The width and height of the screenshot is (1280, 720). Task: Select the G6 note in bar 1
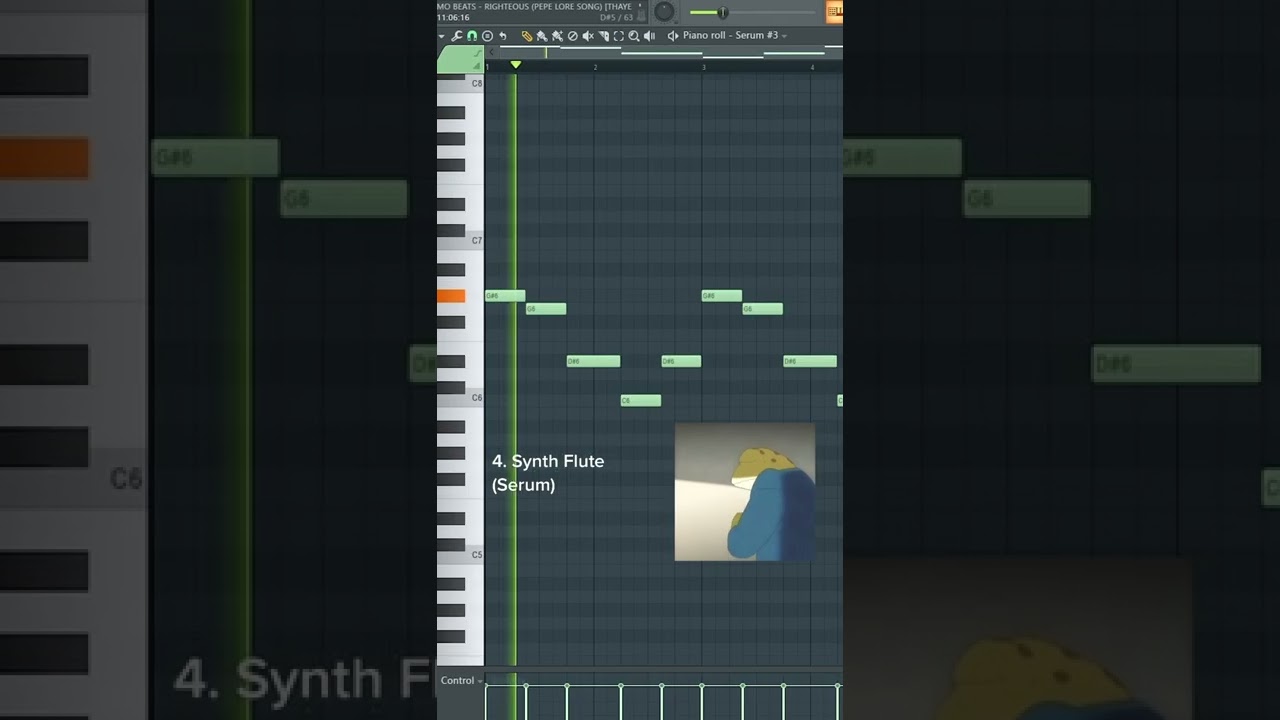click(546, 309)
